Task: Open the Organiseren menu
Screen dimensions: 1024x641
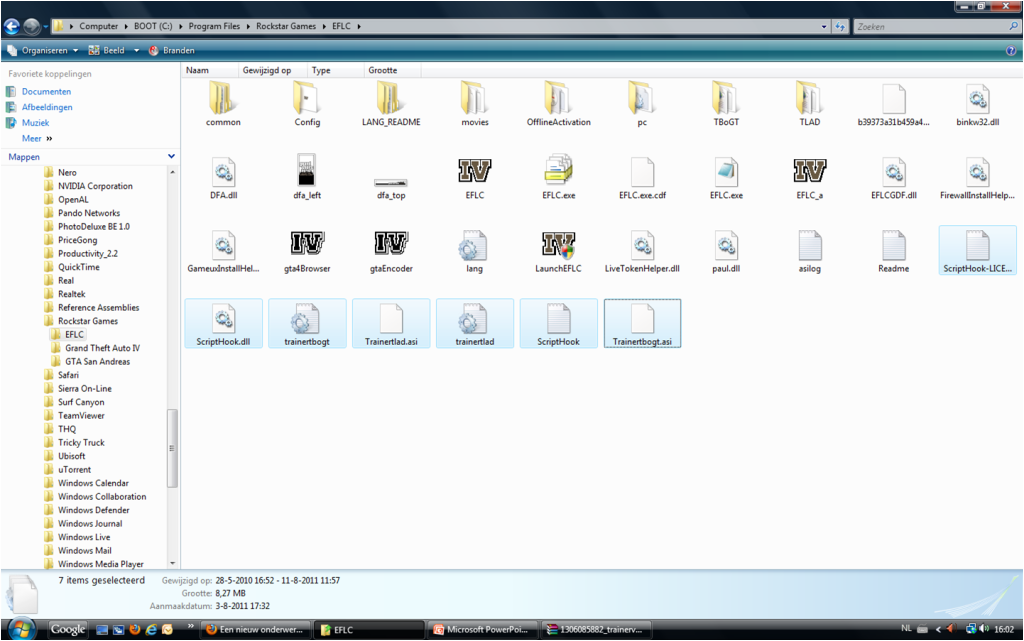Action: tap(42, 50)
